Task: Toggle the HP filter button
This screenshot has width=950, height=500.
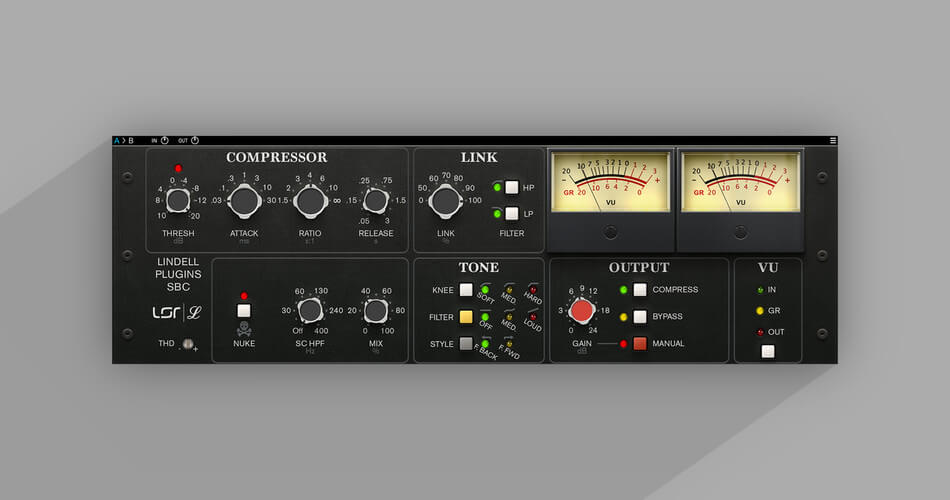Action: 512,187
